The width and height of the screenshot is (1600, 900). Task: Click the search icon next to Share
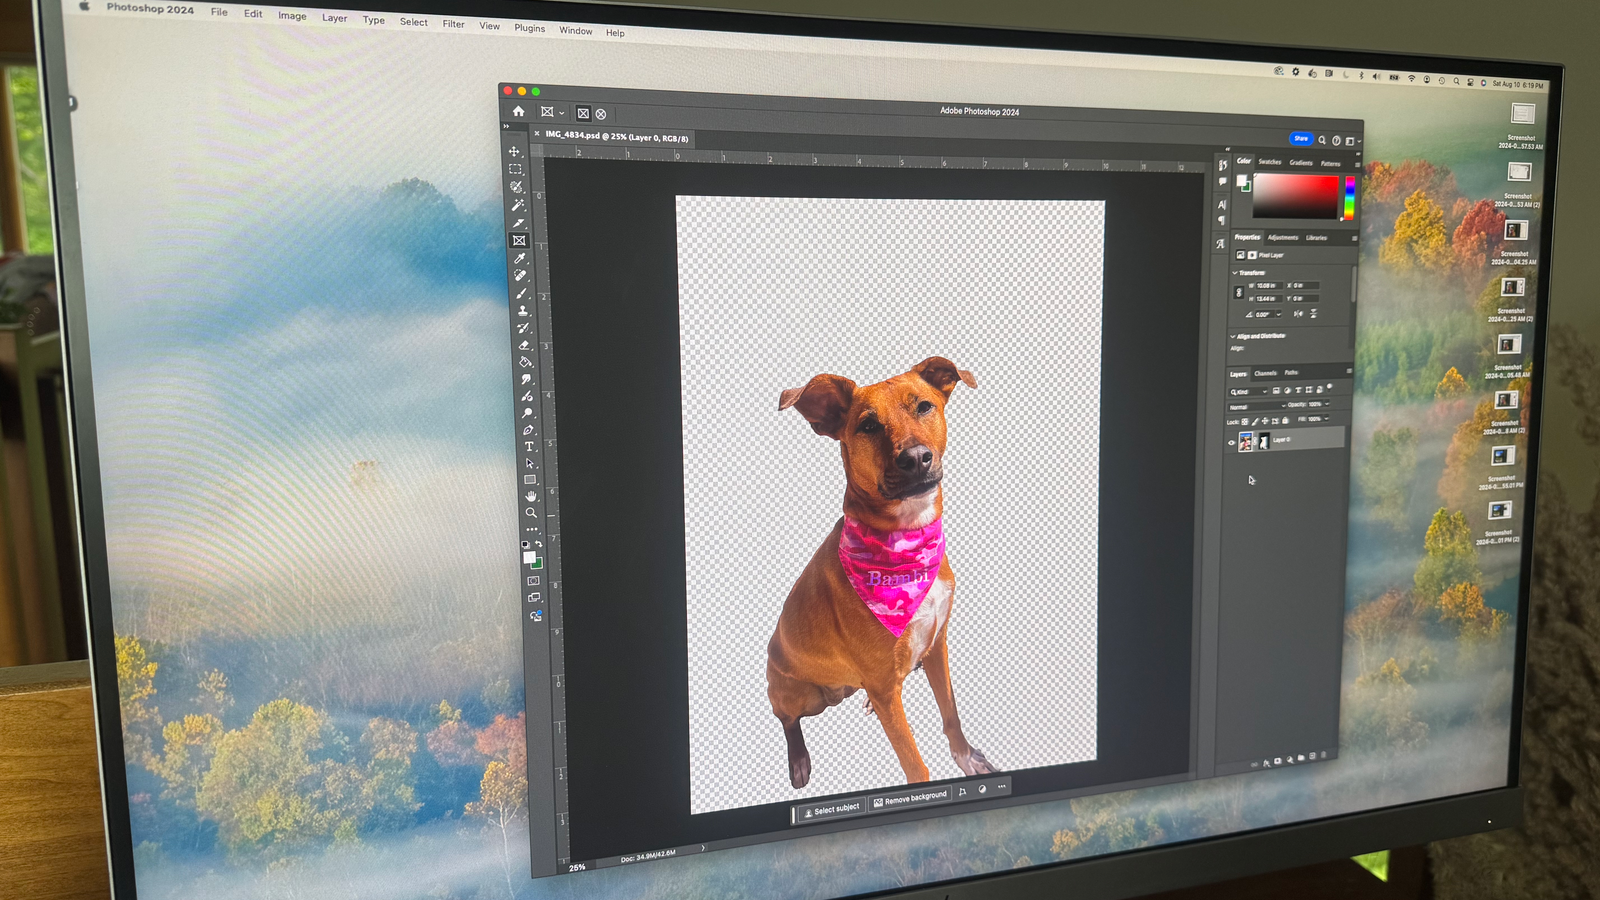pyautogui.click(x=1322, y=140)
